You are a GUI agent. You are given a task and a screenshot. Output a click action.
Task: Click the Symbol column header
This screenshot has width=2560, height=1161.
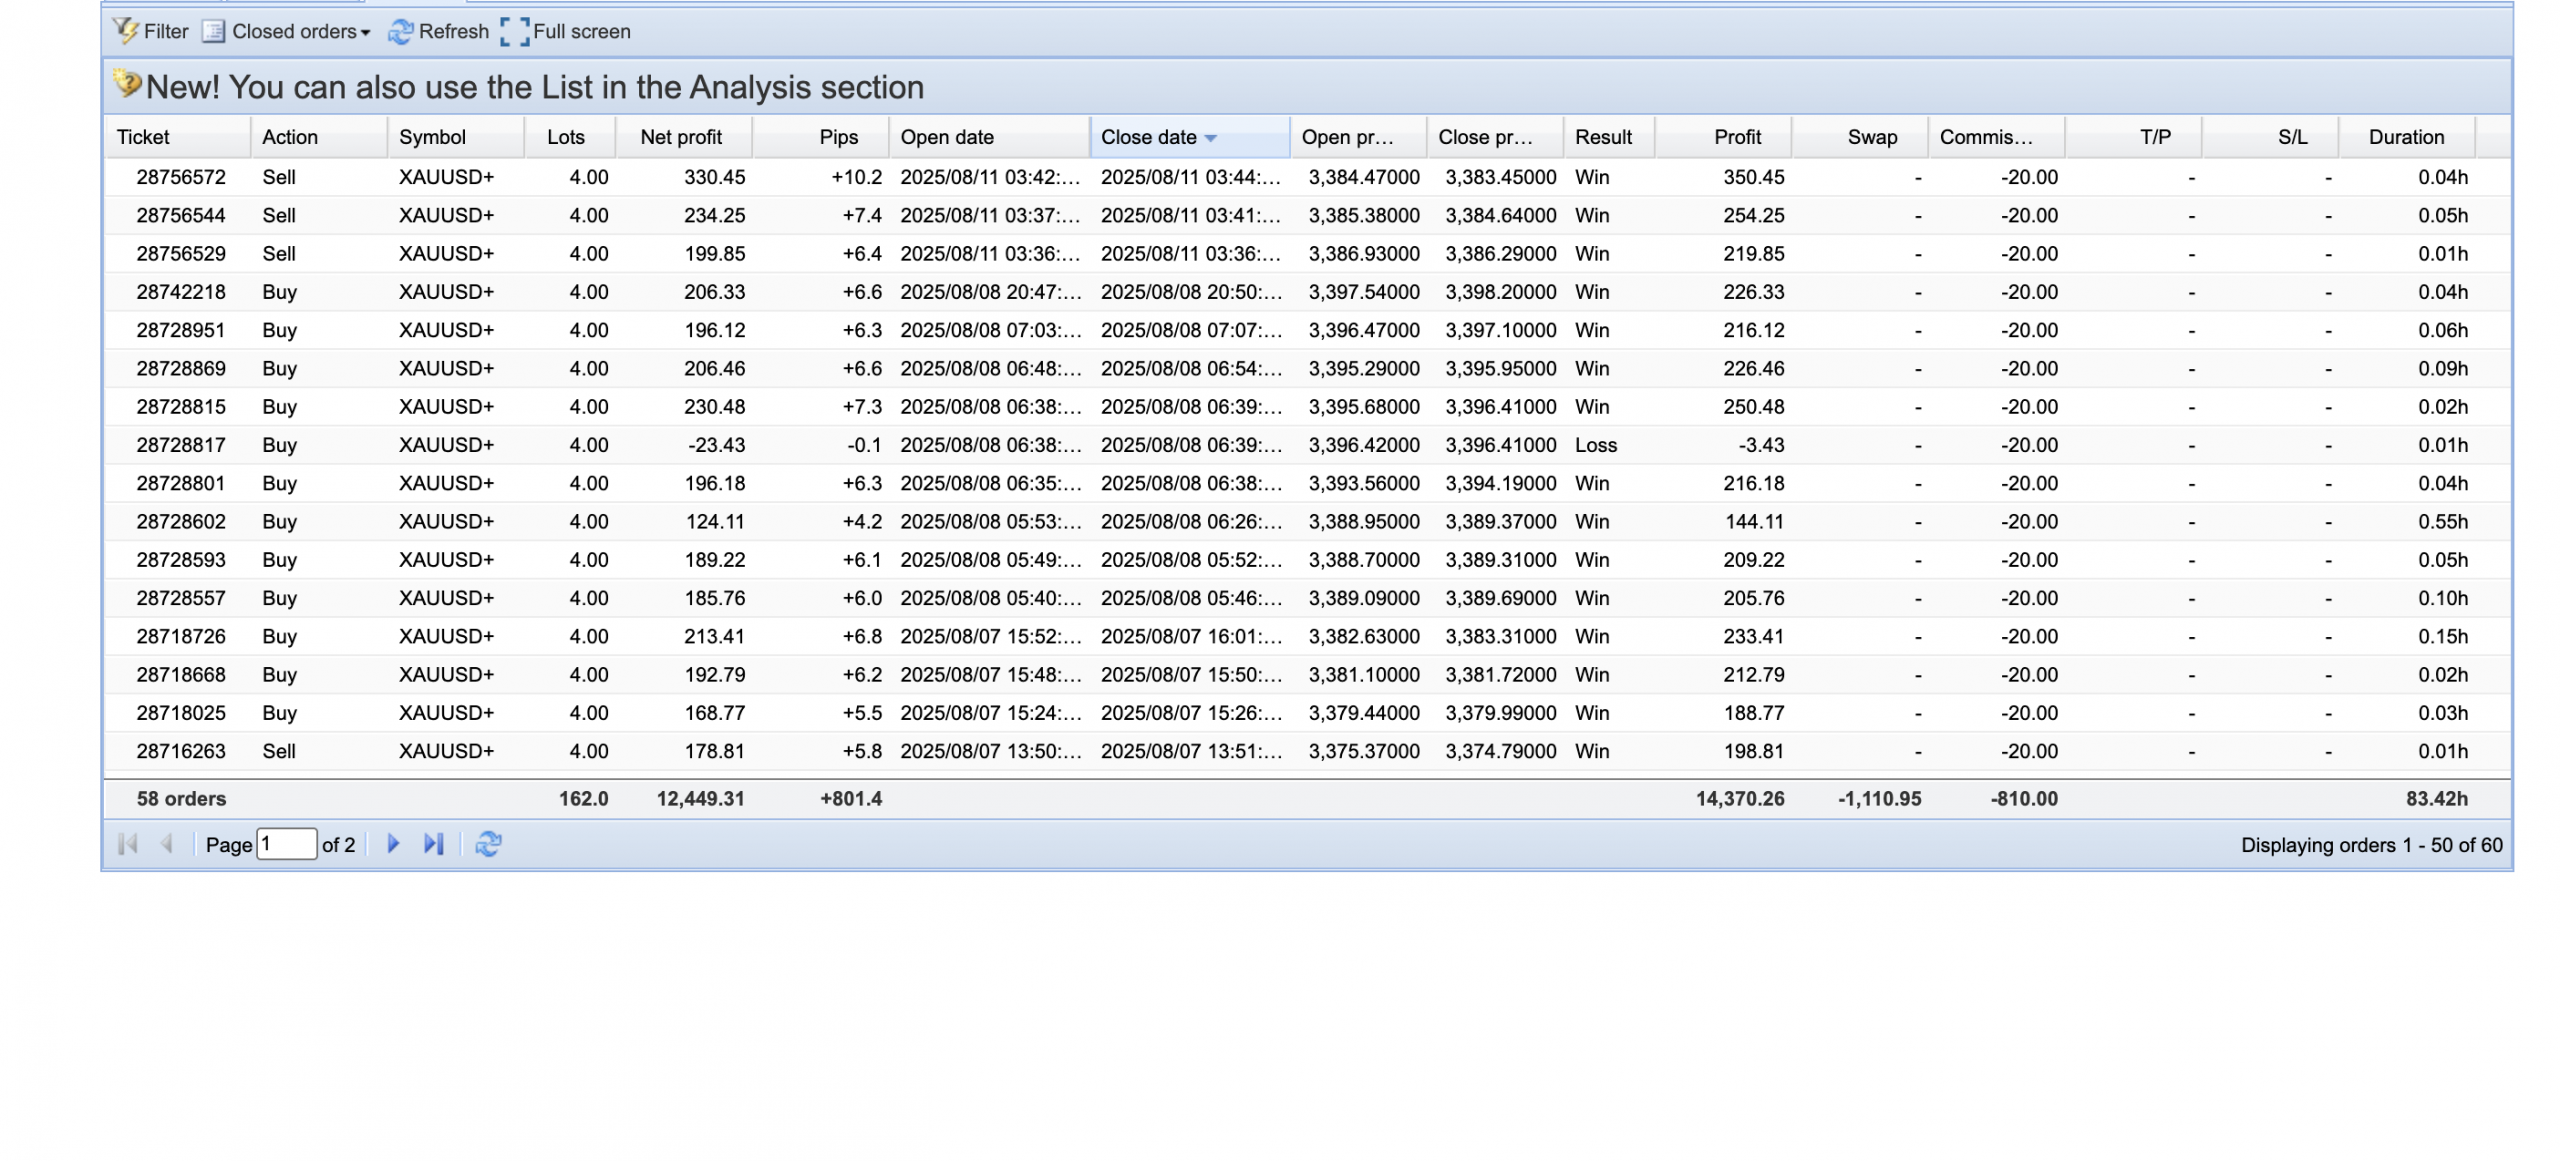pyautogui.click(x=432, y=137)
